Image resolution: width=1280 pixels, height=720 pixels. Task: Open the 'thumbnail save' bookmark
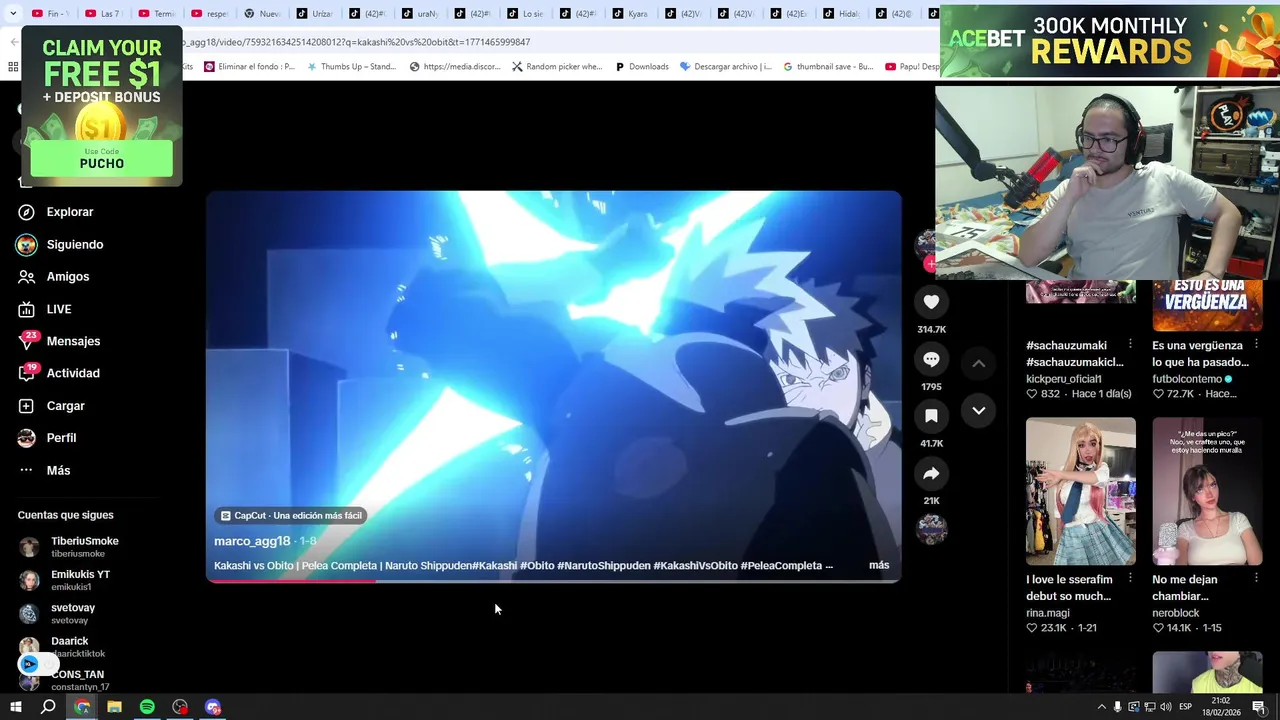(x=828, y=66)
